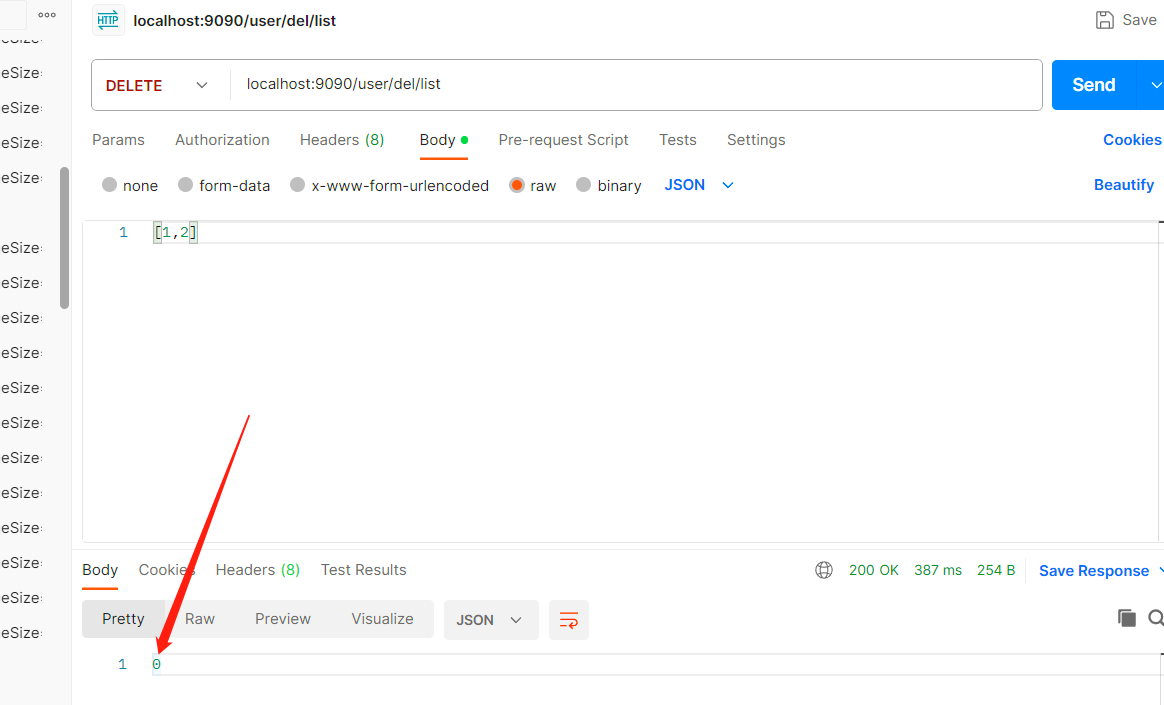This screenshot has height=705, width=1164.
Task: Switch to the Headers (8) request tab
Action: point(342,140)
